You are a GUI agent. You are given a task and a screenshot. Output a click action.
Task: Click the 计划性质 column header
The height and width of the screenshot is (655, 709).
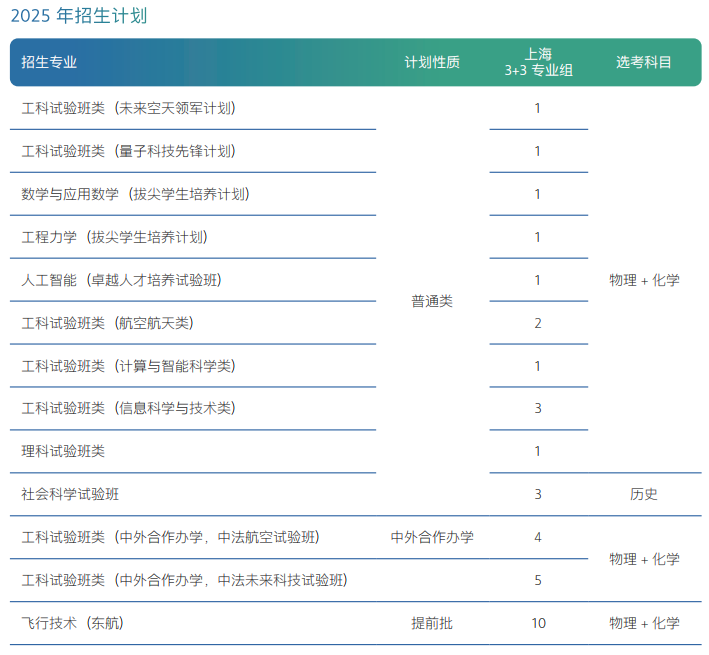432,62
